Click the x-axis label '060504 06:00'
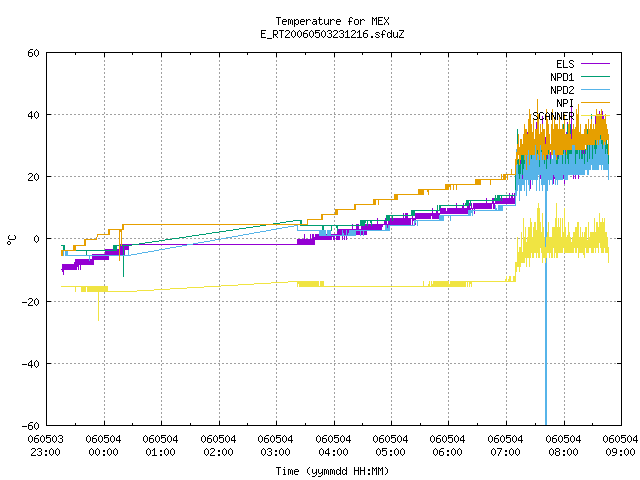The width and height of the screenshot is (640, 480). tap(448, 446)
